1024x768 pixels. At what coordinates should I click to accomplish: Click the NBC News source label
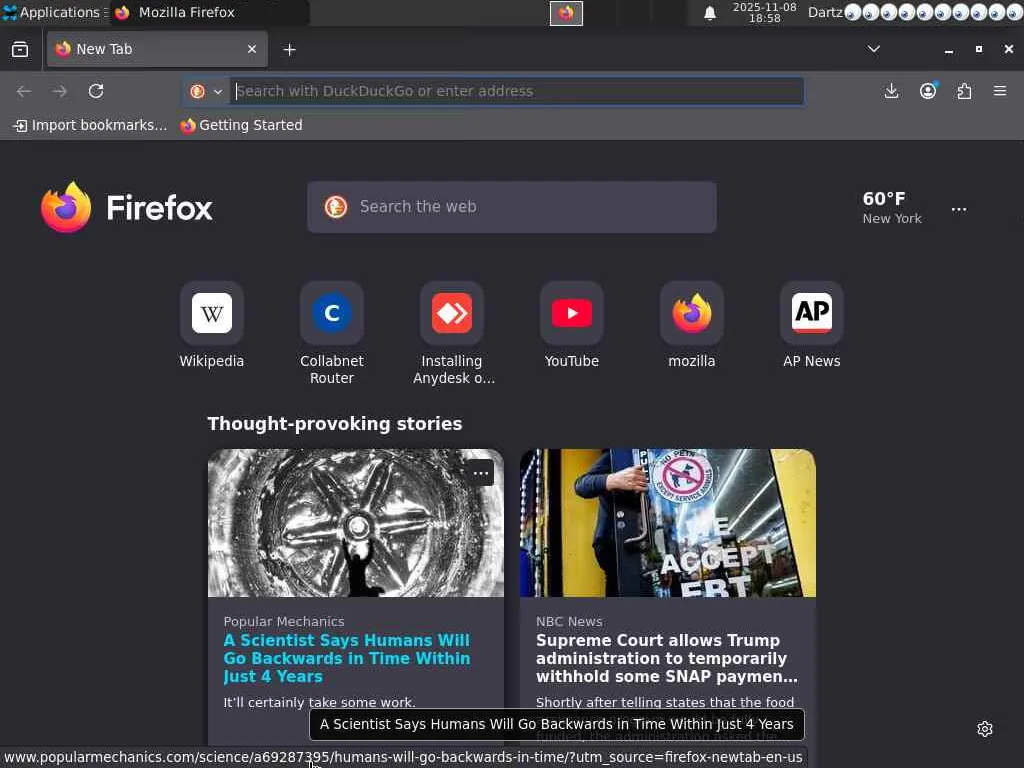click(x=569, y=622)
